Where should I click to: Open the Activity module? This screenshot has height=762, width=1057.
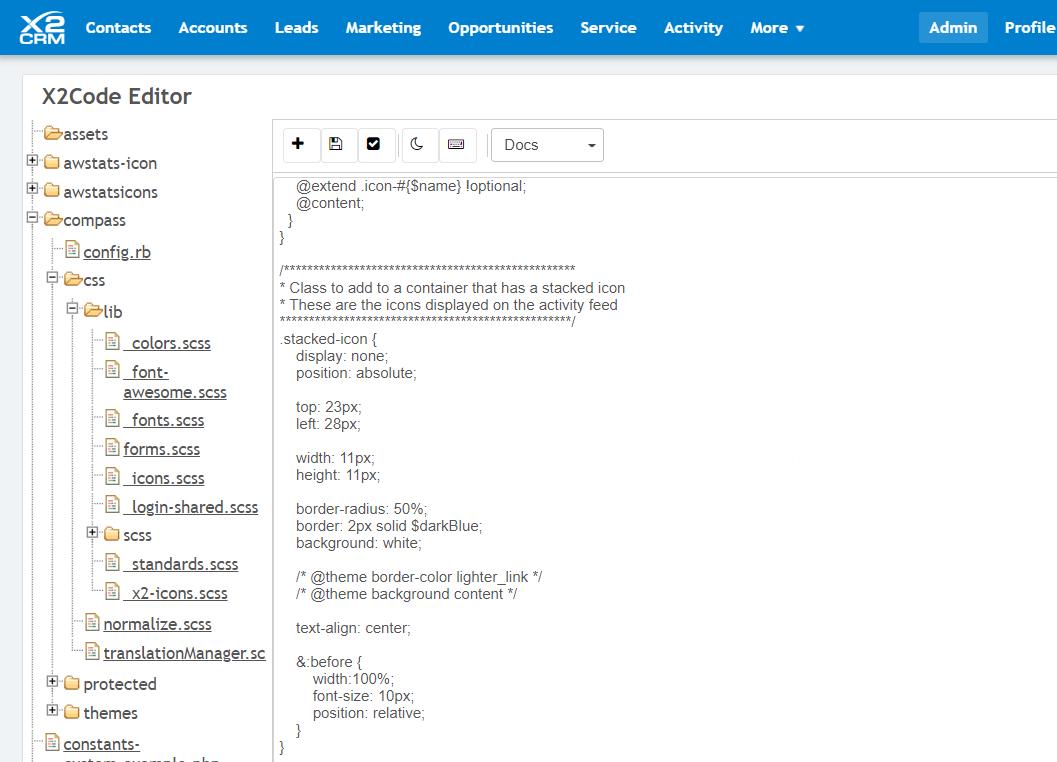(x=694, y=28)
